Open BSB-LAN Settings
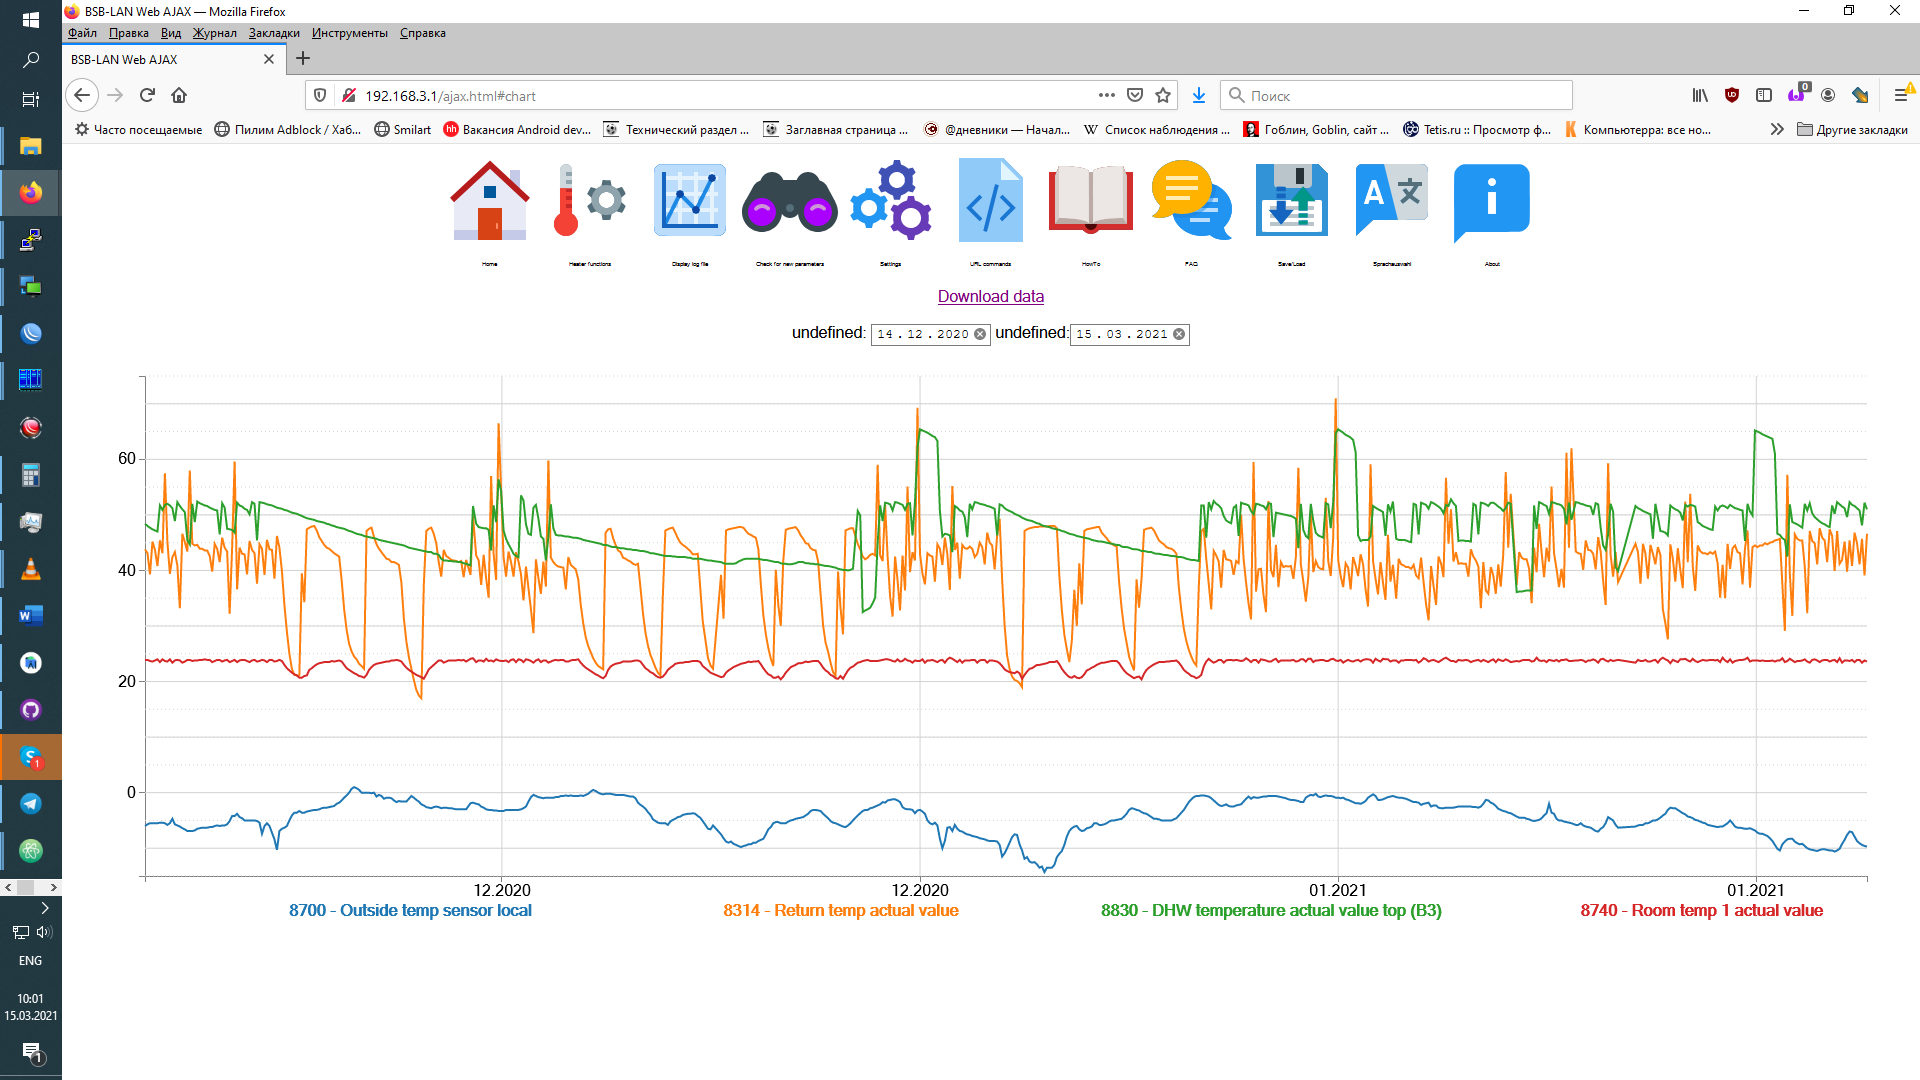 890,200
